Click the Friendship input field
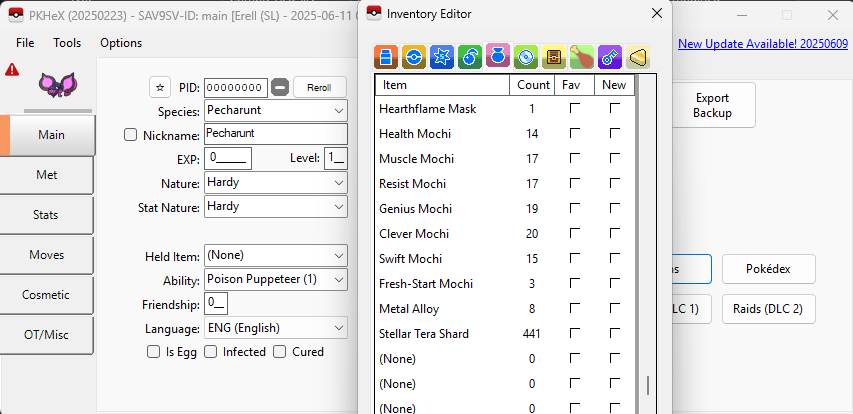853x414 pixels. (x=217, y=304)
